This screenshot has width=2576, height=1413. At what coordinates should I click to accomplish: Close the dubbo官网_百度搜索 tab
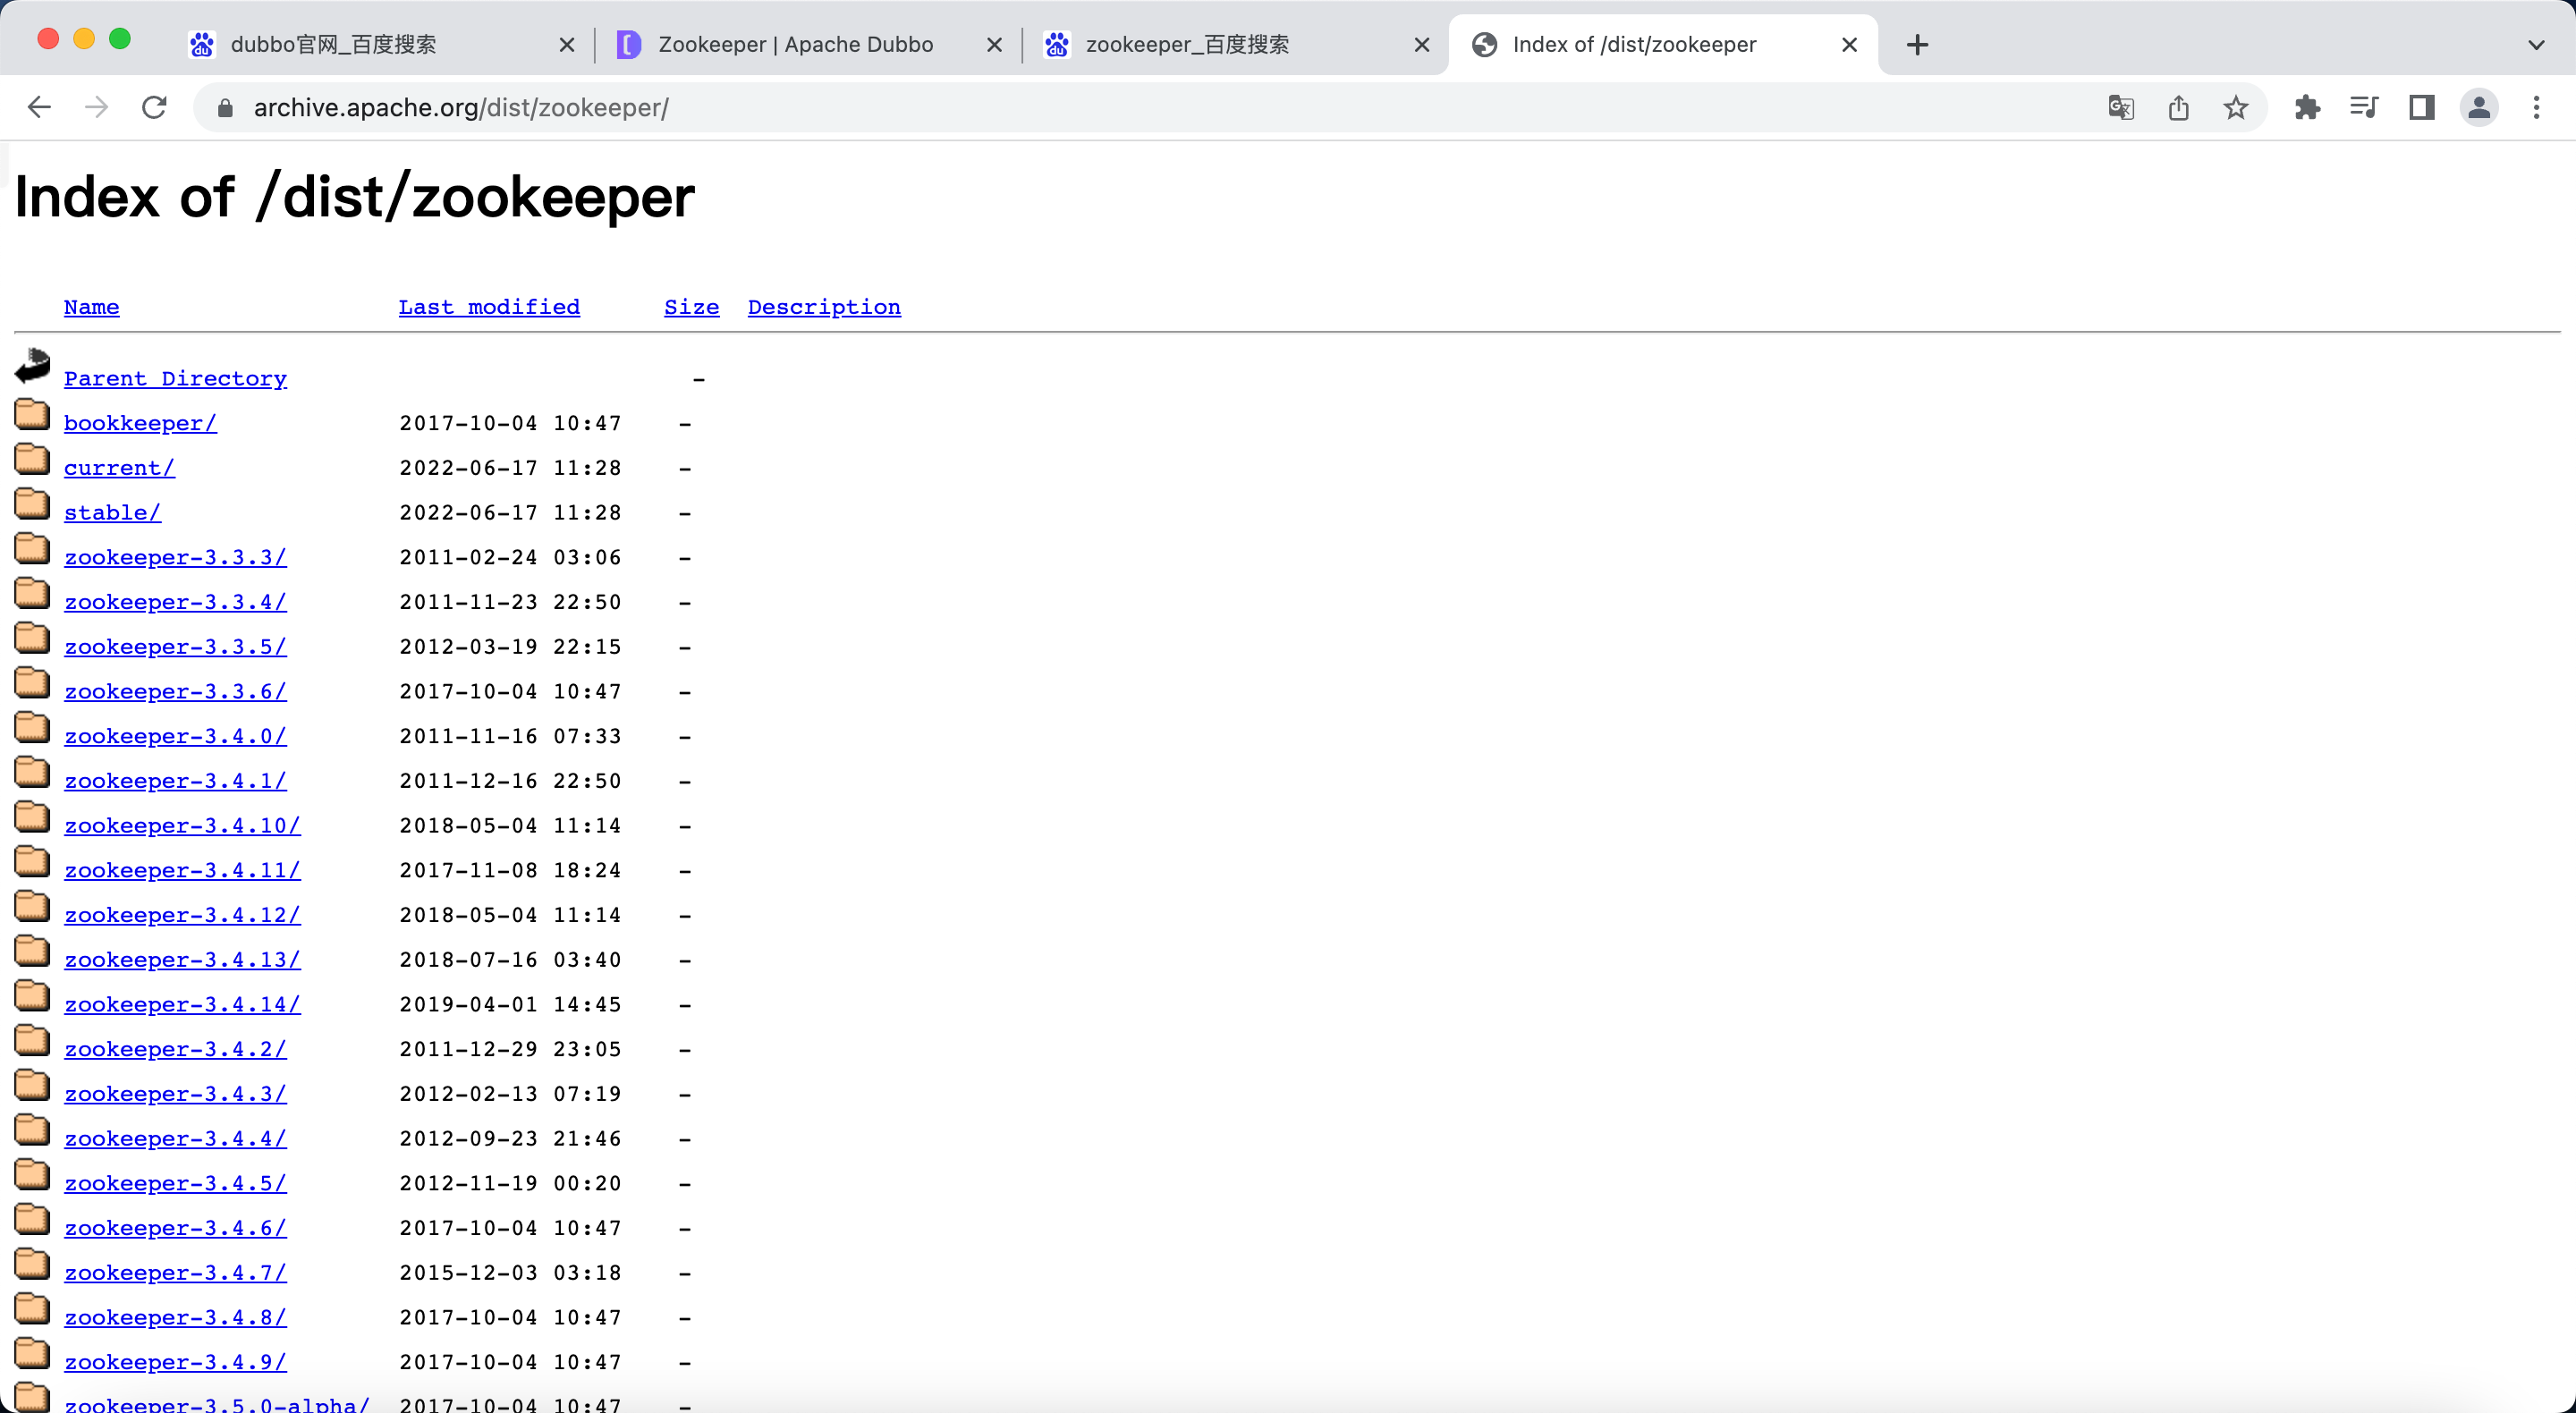pos(566,45)
